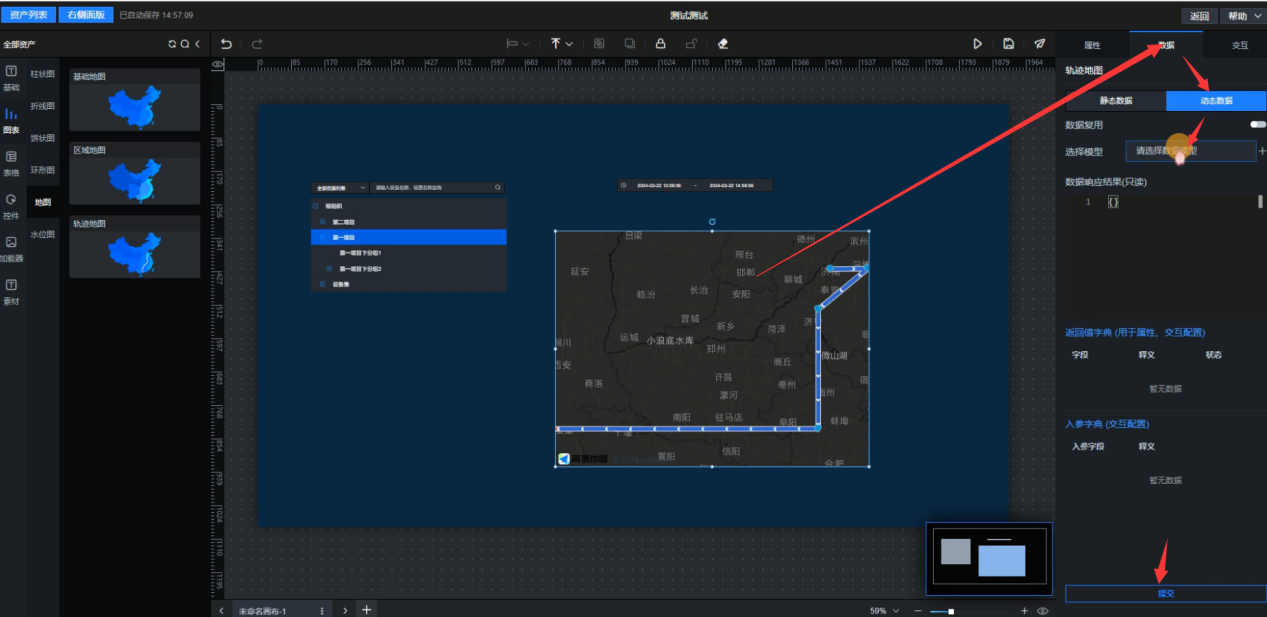
Task: Add a new canvas with plus icon
Action: pos(367,609)
